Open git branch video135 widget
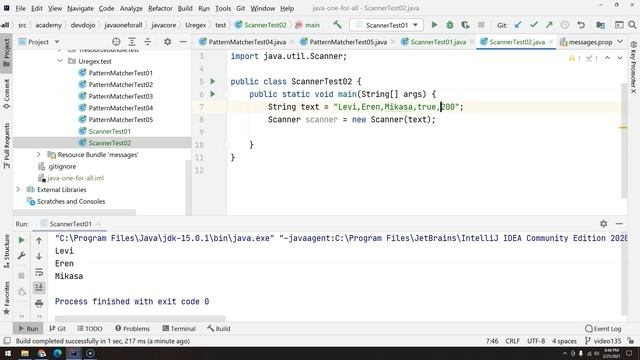 click(x=603, y=341)
